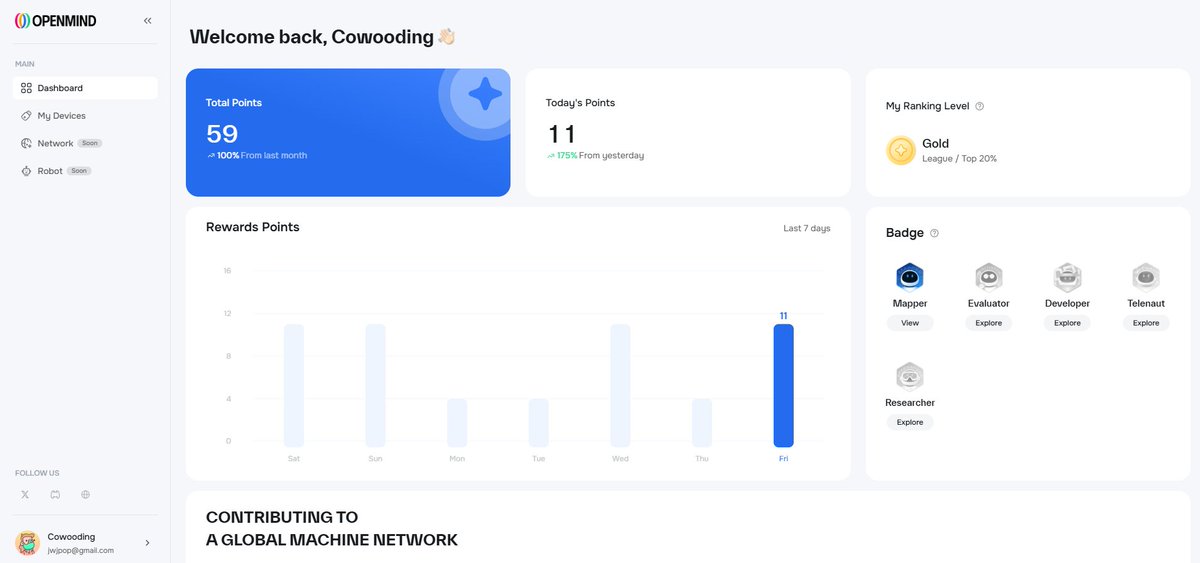Screen dimensions: 1200x563
Task: Open the Discord follow link
Action: tap(55, 494)
